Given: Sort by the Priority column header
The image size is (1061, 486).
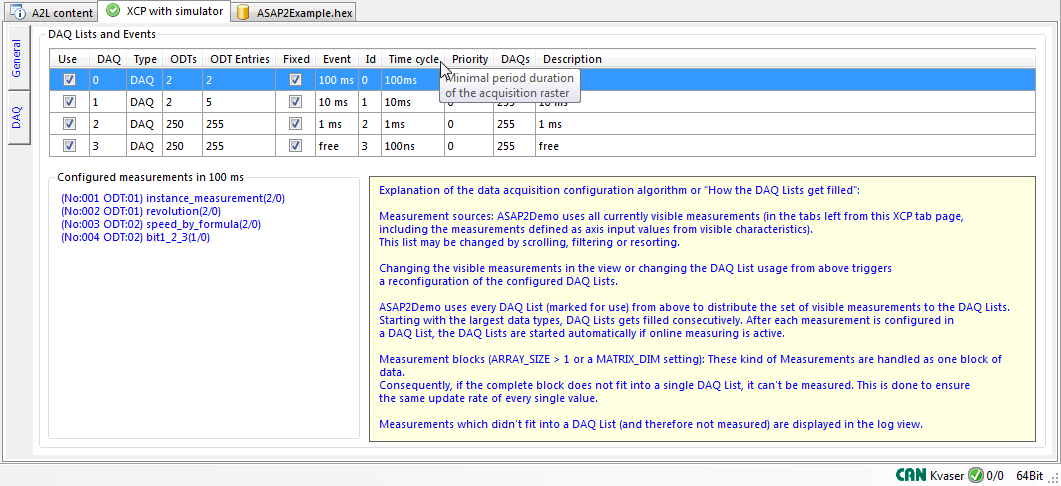Looking at the screenshot, I should click(x=470, y=59).
